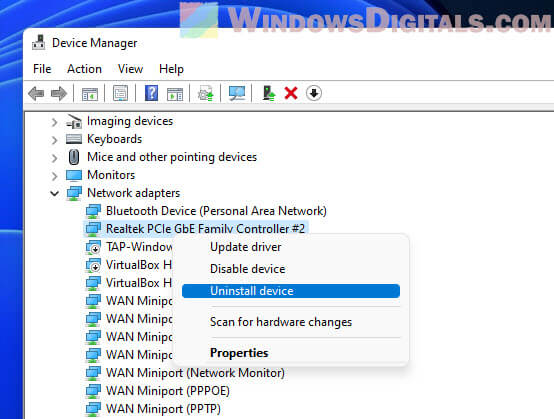Image resolution: width=554 pixels, height=419 pixels.
Task: Click the WAN Miniport (Network Monitor) adapter icon
Action: coord(93,373)
